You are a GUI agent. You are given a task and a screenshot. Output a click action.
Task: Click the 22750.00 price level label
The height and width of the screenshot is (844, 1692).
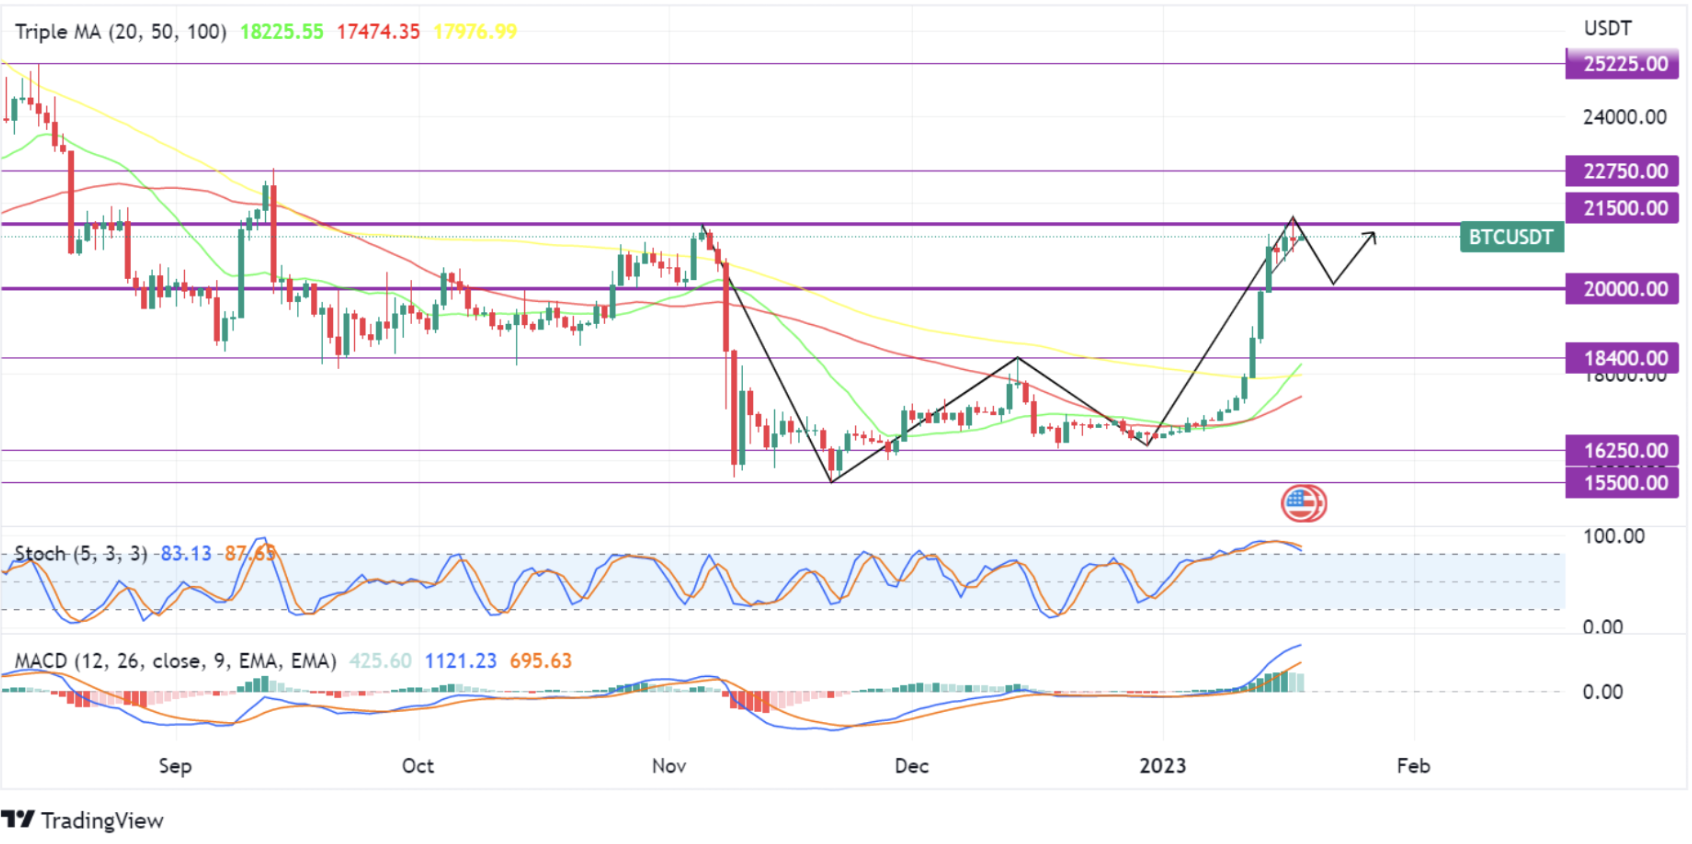(1622, 171)
